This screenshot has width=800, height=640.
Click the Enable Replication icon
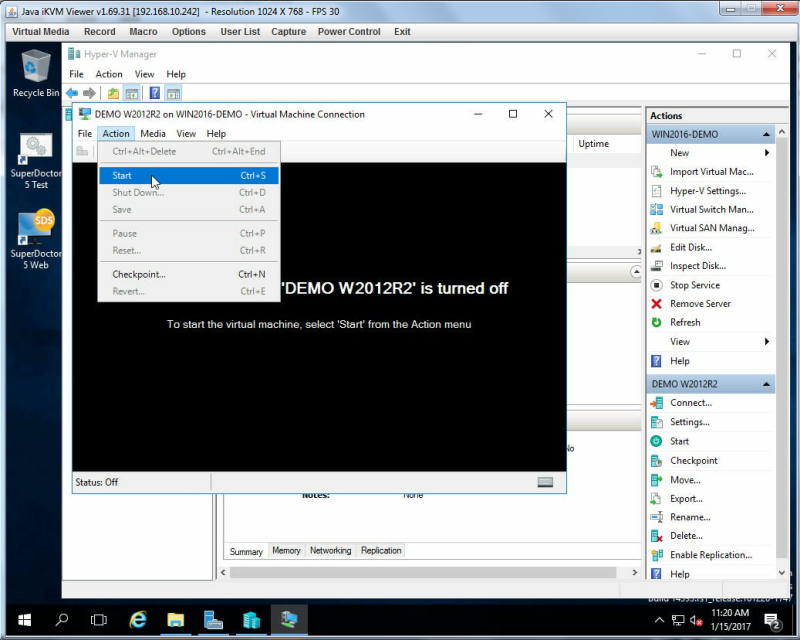tap(657, 555)
